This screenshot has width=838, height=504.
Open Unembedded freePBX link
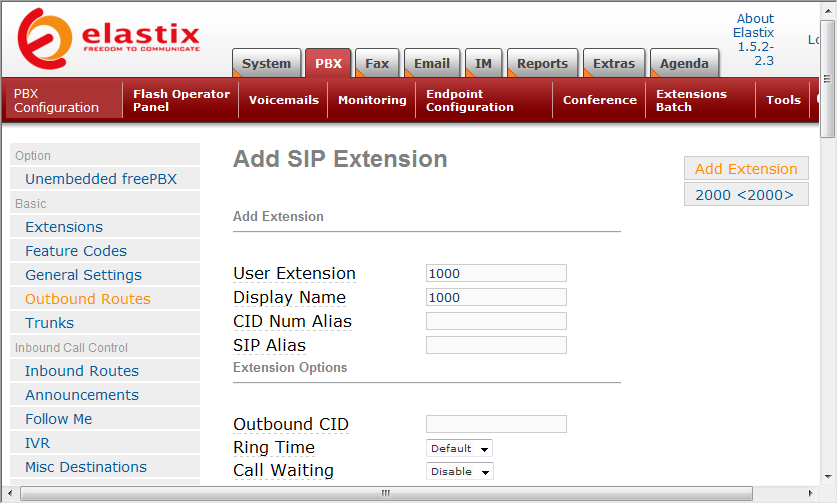(x=100, y=179)
